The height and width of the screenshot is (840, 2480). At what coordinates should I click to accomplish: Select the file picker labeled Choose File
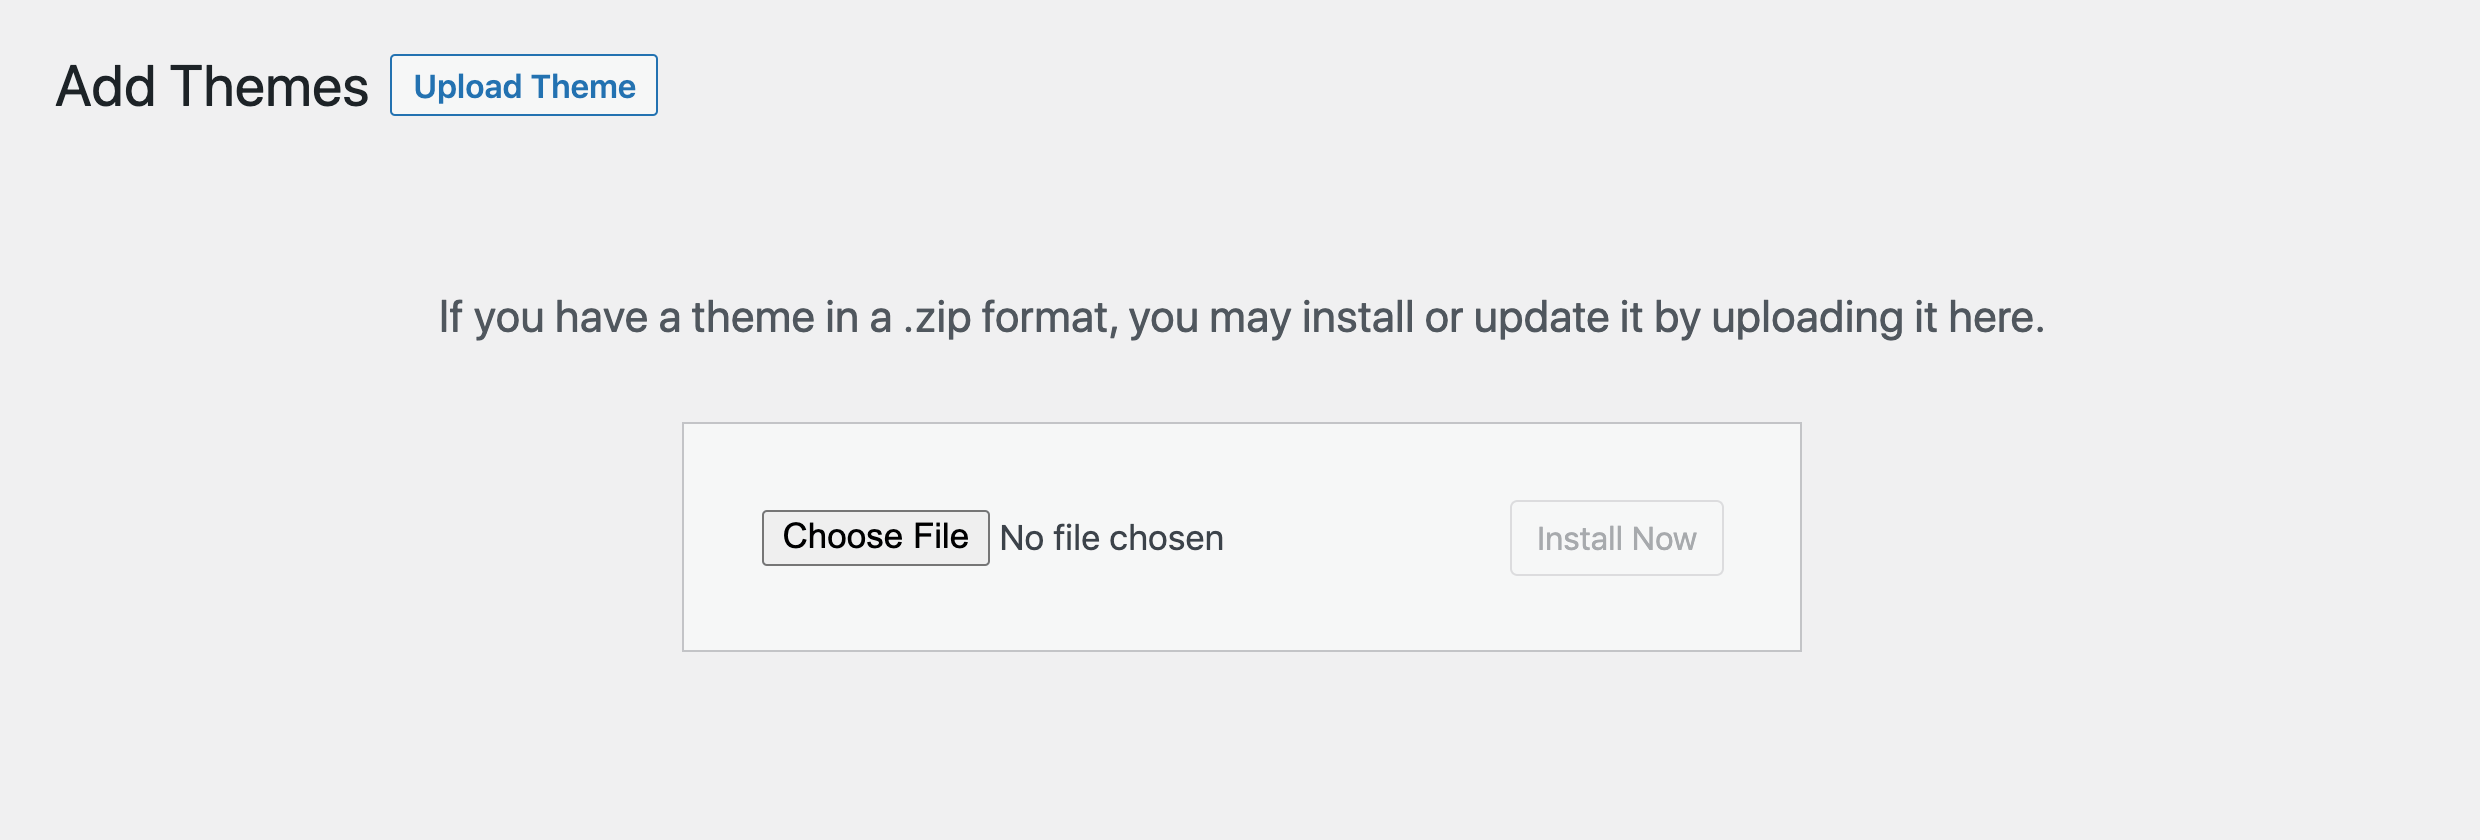click(874, 536)
